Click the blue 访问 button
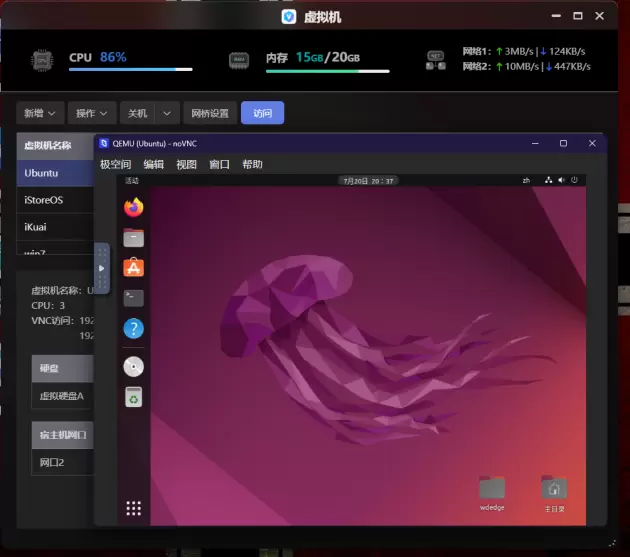Image resolution: width=630 pixels, height=557 pixels. (x=262, y=113)
